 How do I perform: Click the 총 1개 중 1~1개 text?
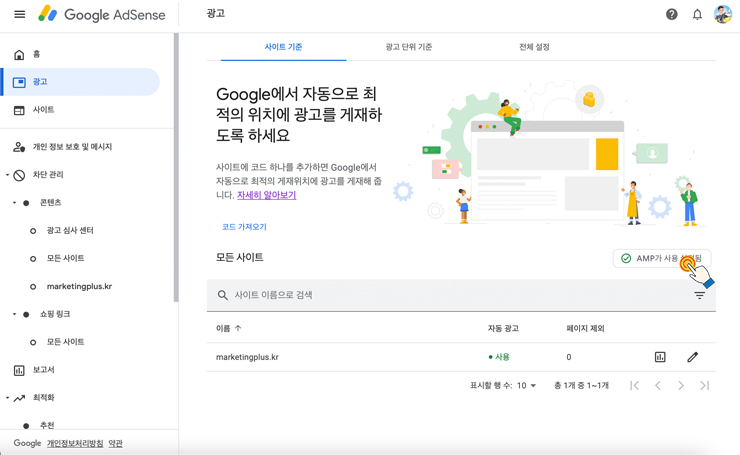click(x=581, y=386)
